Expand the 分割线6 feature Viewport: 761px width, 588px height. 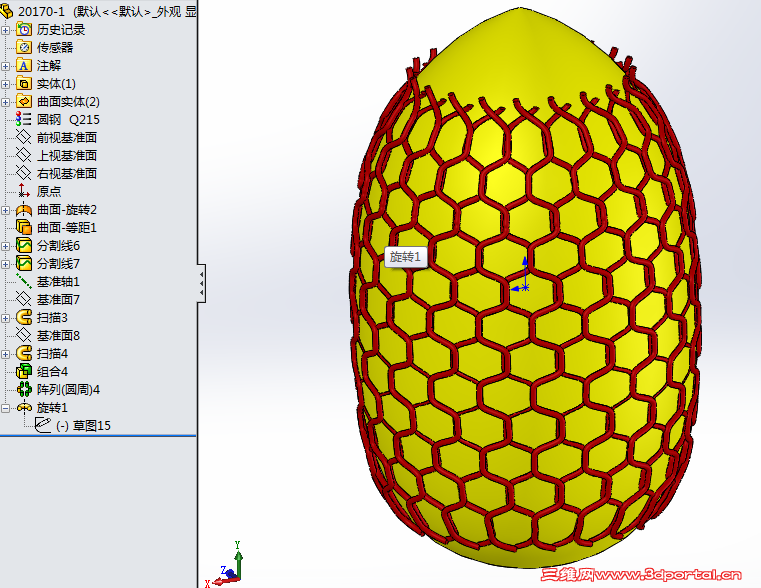(5, 246)
